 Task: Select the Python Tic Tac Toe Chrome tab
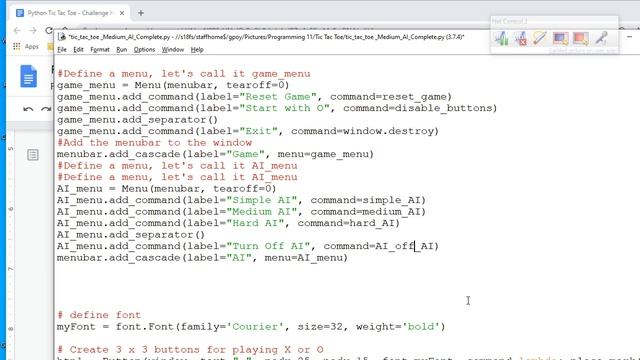(x=69, y=13)
